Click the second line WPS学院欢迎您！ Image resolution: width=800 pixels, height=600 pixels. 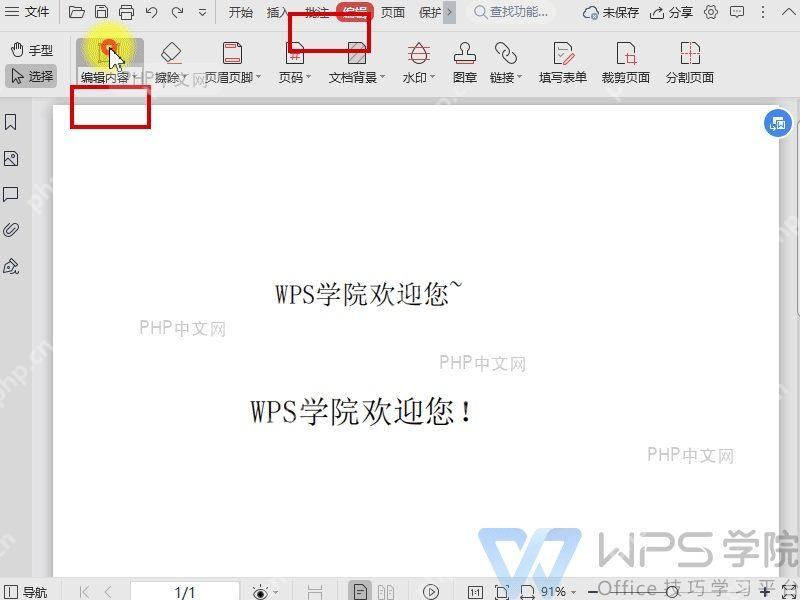tap(361, 411)
